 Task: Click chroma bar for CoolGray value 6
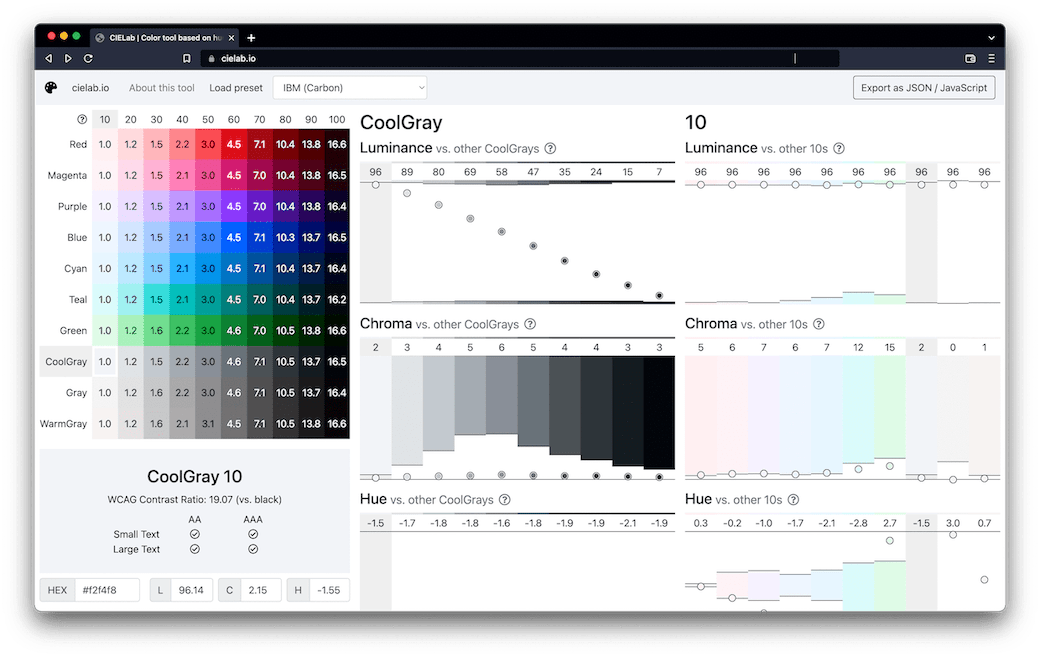501,395
